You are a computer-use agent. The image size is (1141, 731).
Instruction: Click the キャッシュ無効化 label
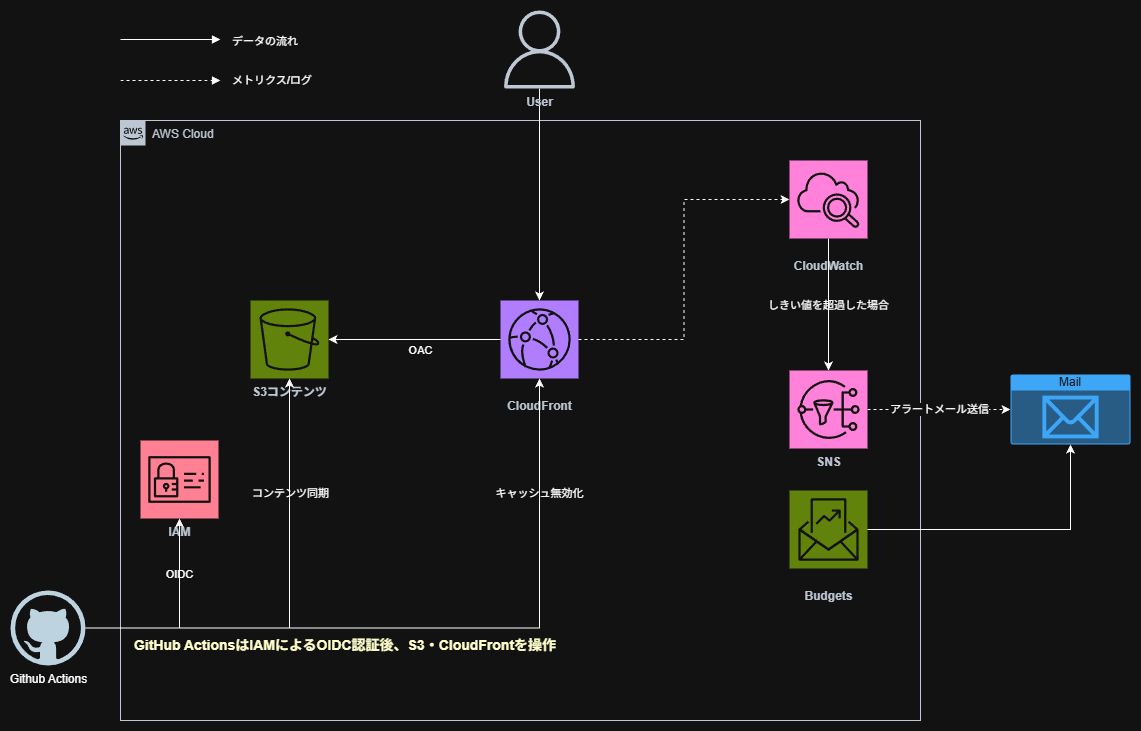click(539, 492)
